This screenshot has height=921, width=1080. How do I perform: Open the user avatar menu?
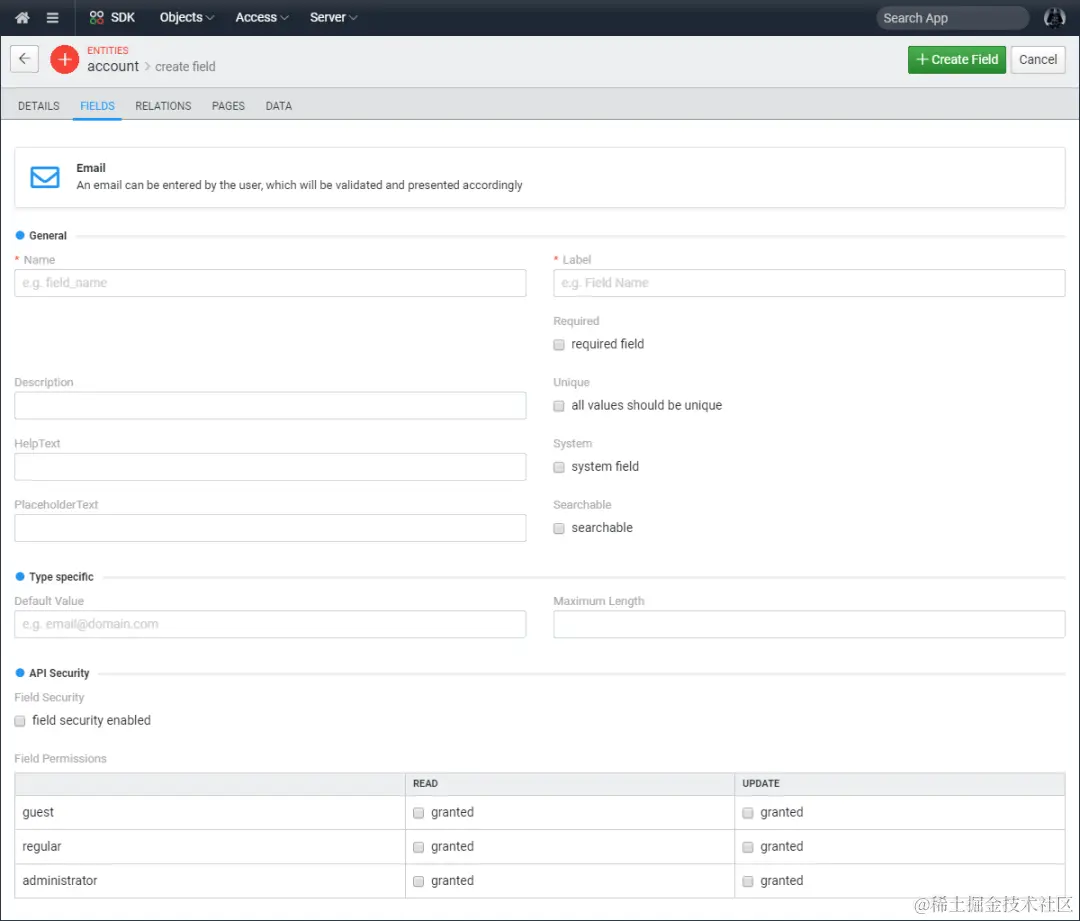click(x=1054, y=18)
